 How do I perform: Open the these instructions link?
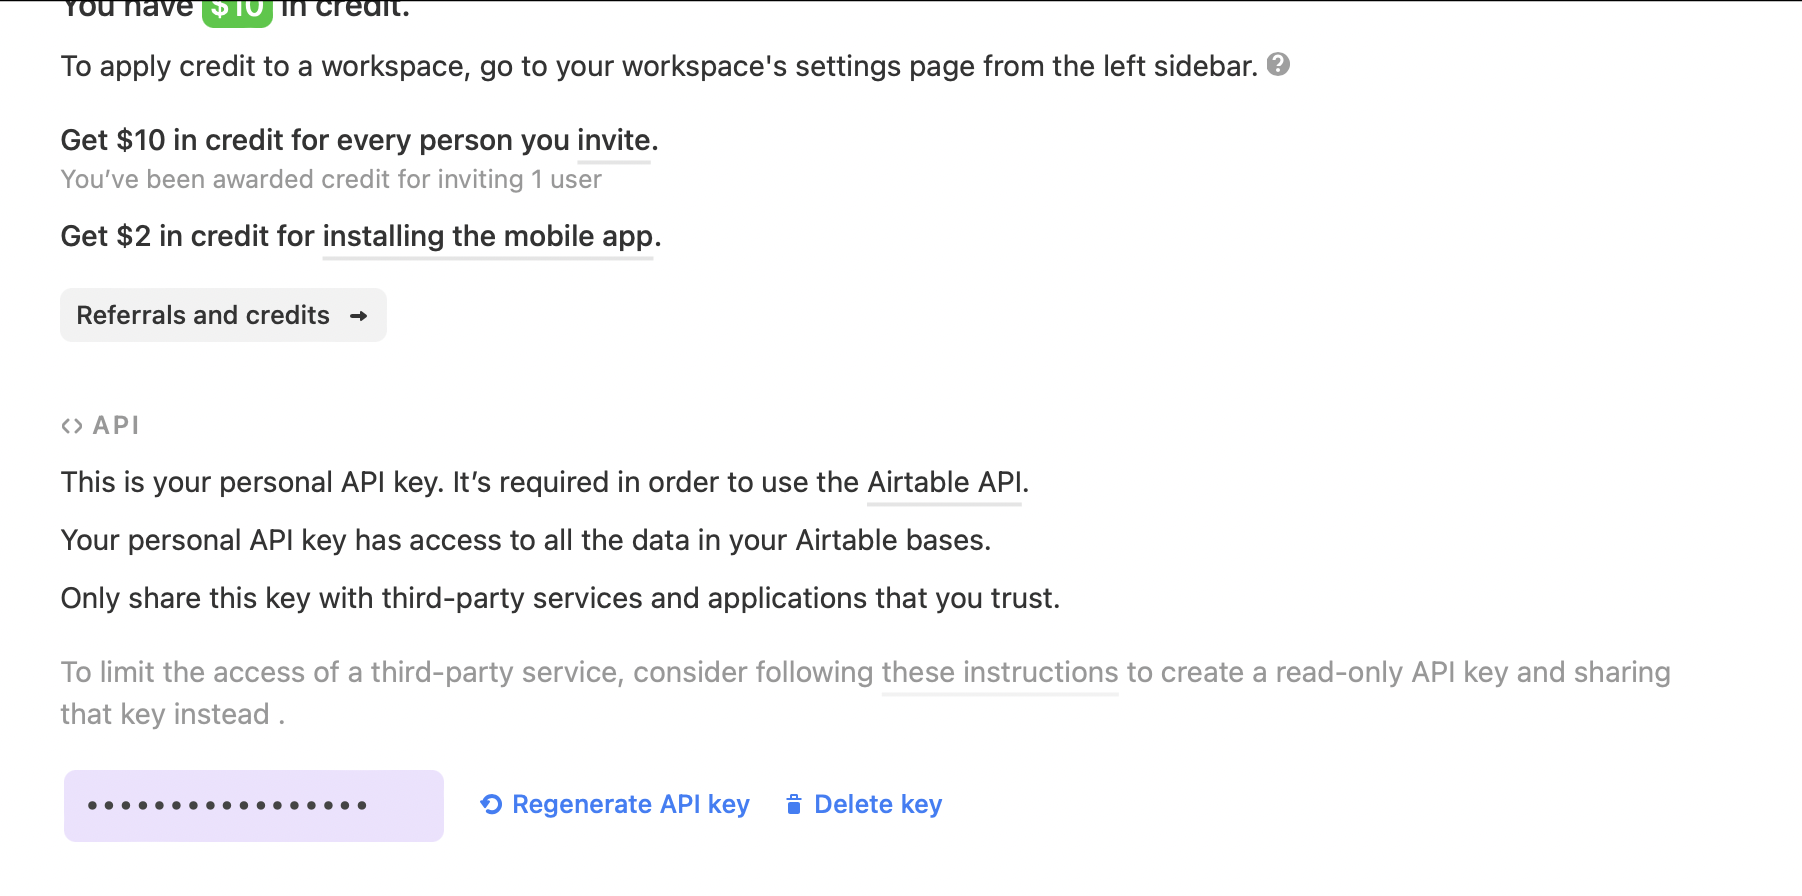(999, 673)
